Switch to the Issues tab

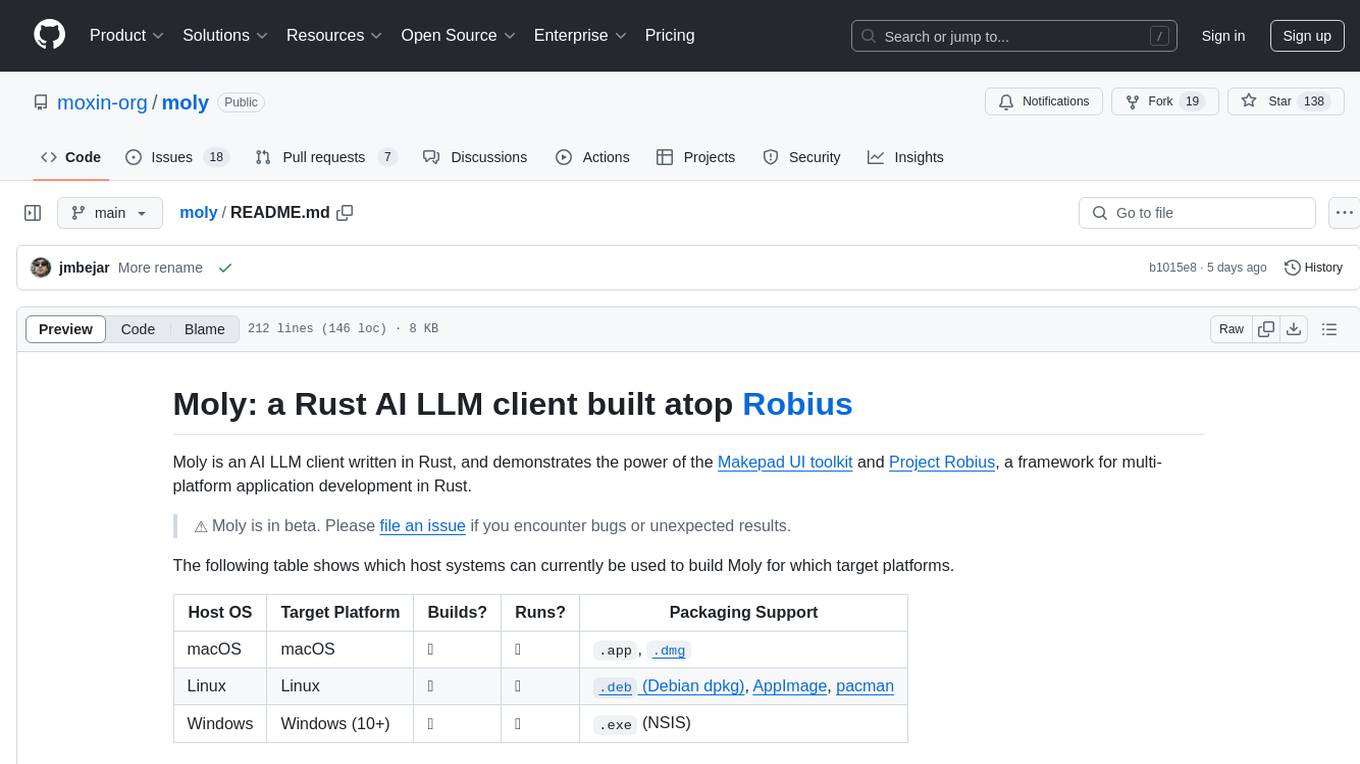(x=177, y=157)
